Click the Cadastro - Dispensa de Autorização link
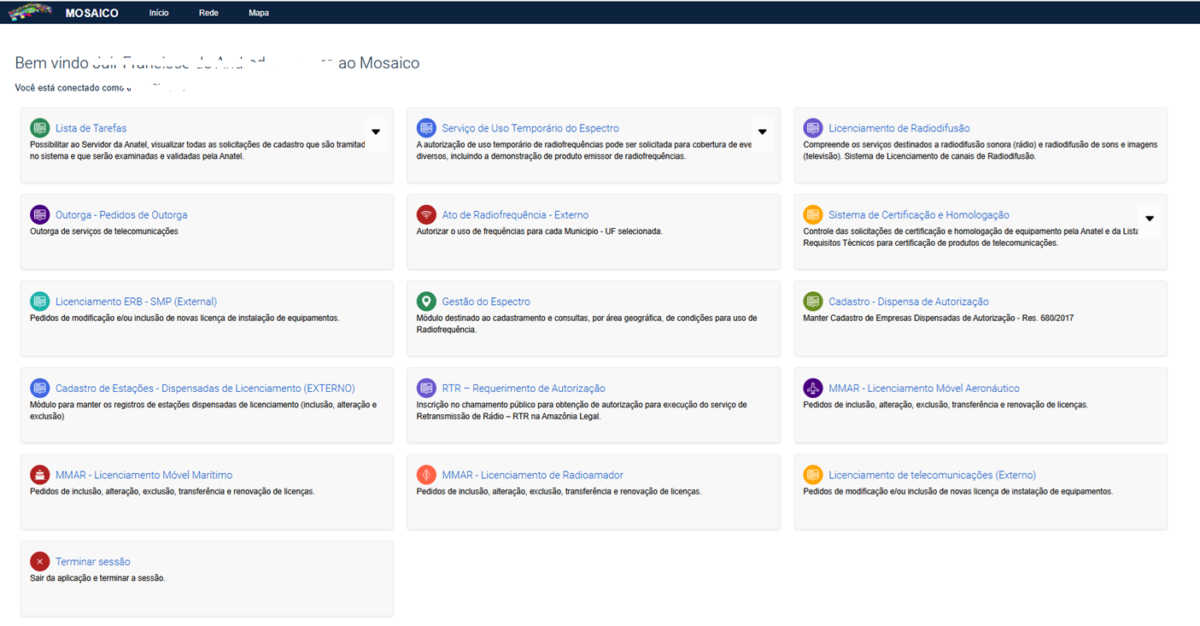1200x626 pixels. point(908,301)
